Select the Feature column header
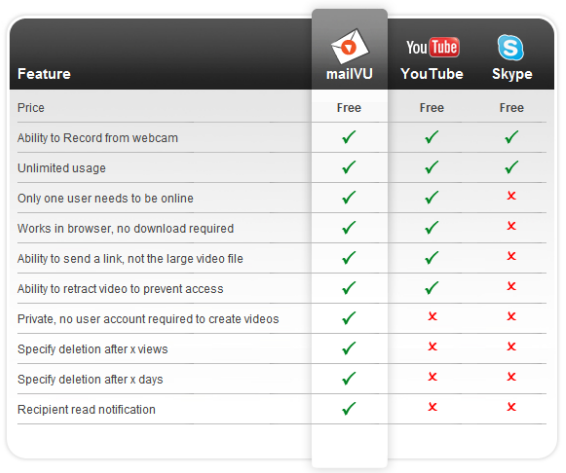 44,74
